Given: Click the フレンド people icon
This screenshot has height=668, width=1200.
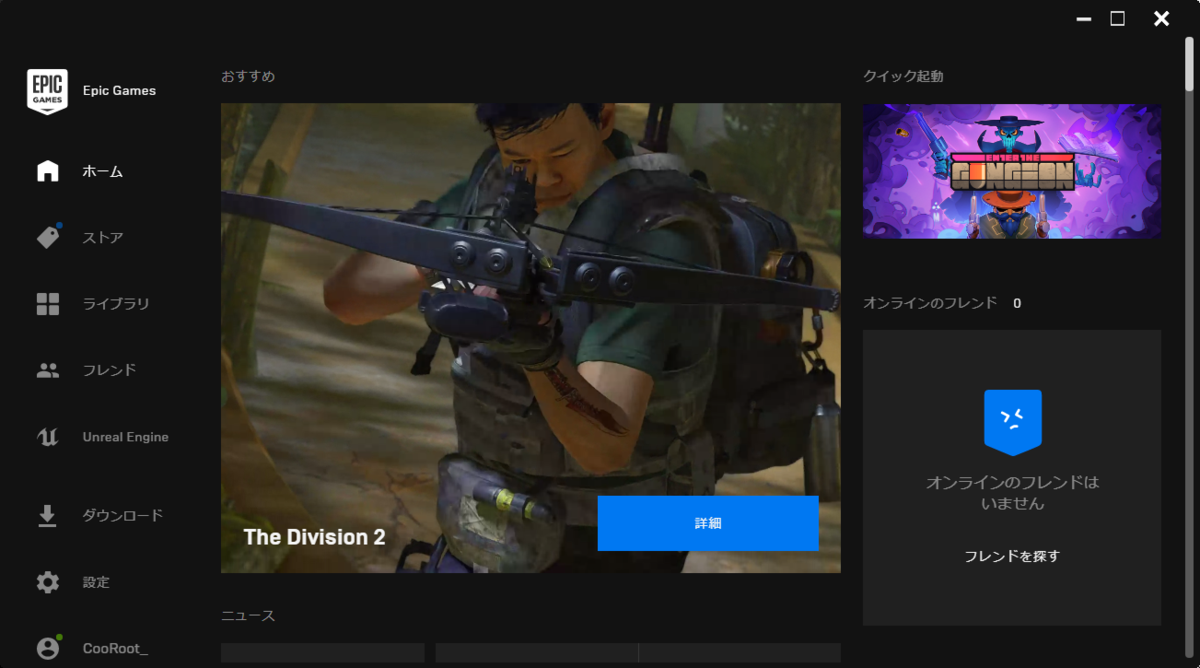Looking at the screenshot, I should 47,370.
